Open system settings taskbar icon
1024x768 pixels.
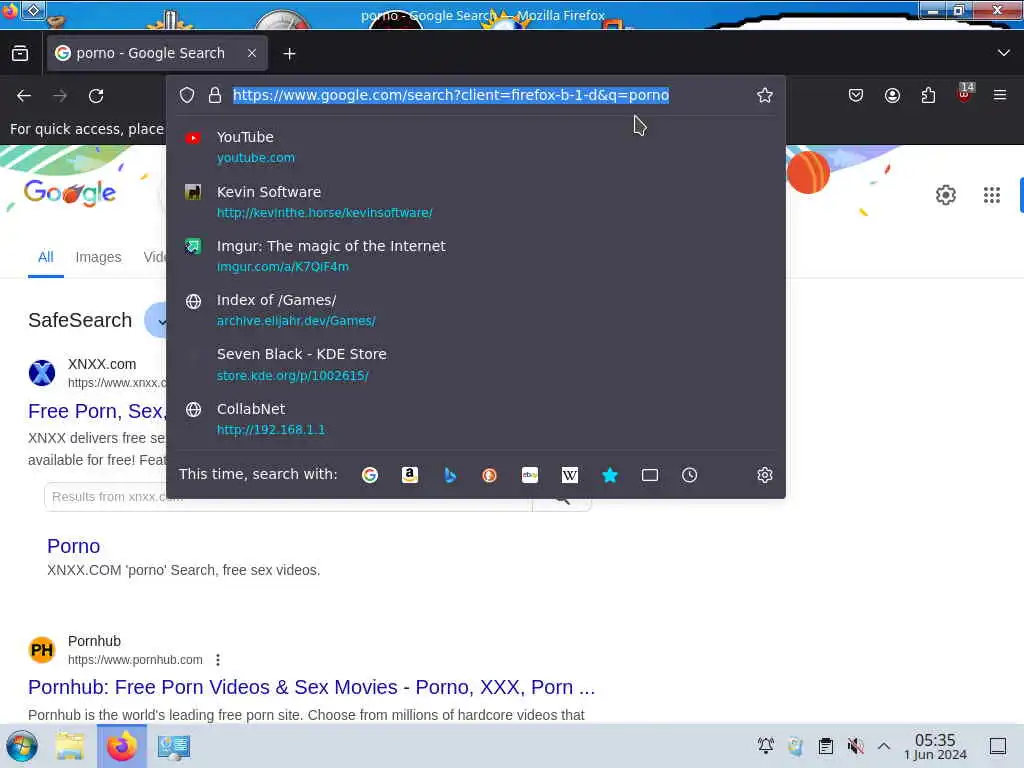(x=174, y=746)
